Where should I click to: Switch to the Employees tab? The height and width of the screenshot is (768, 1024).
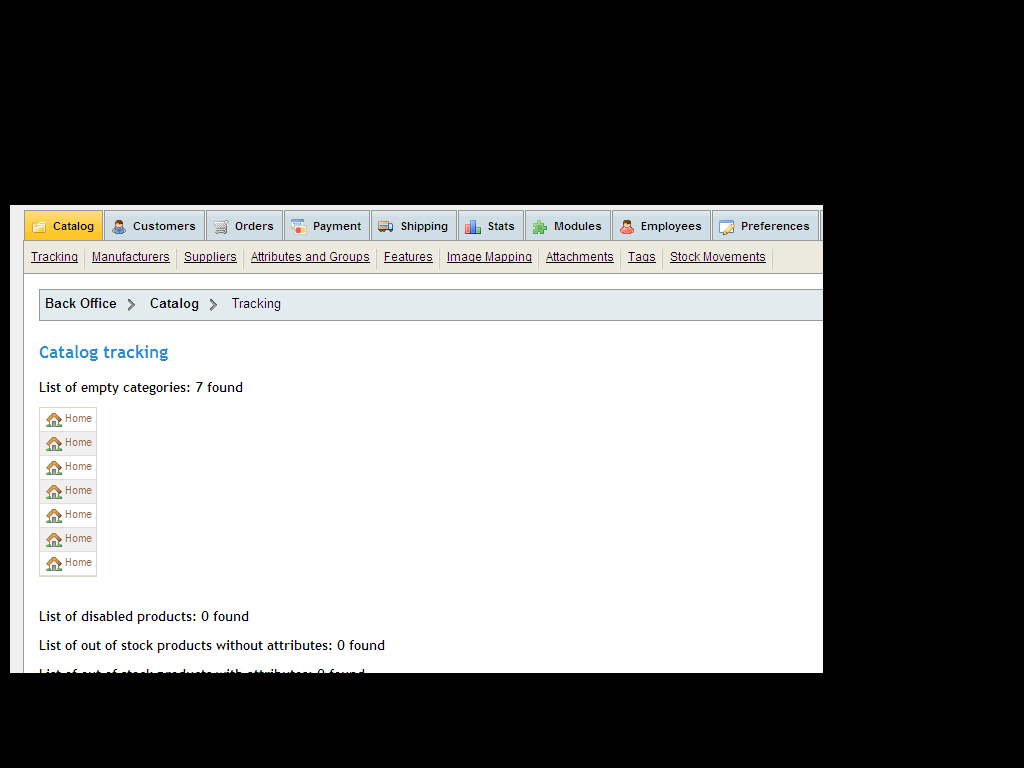pos(662,226)
